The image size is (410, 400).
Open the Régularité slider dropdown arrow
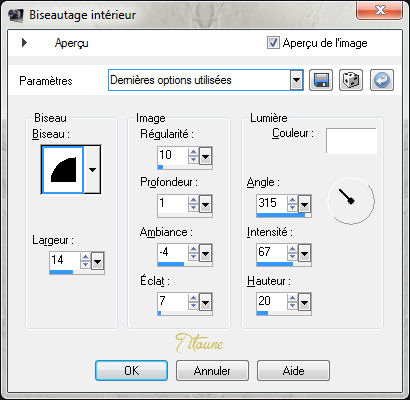(205, 156)
